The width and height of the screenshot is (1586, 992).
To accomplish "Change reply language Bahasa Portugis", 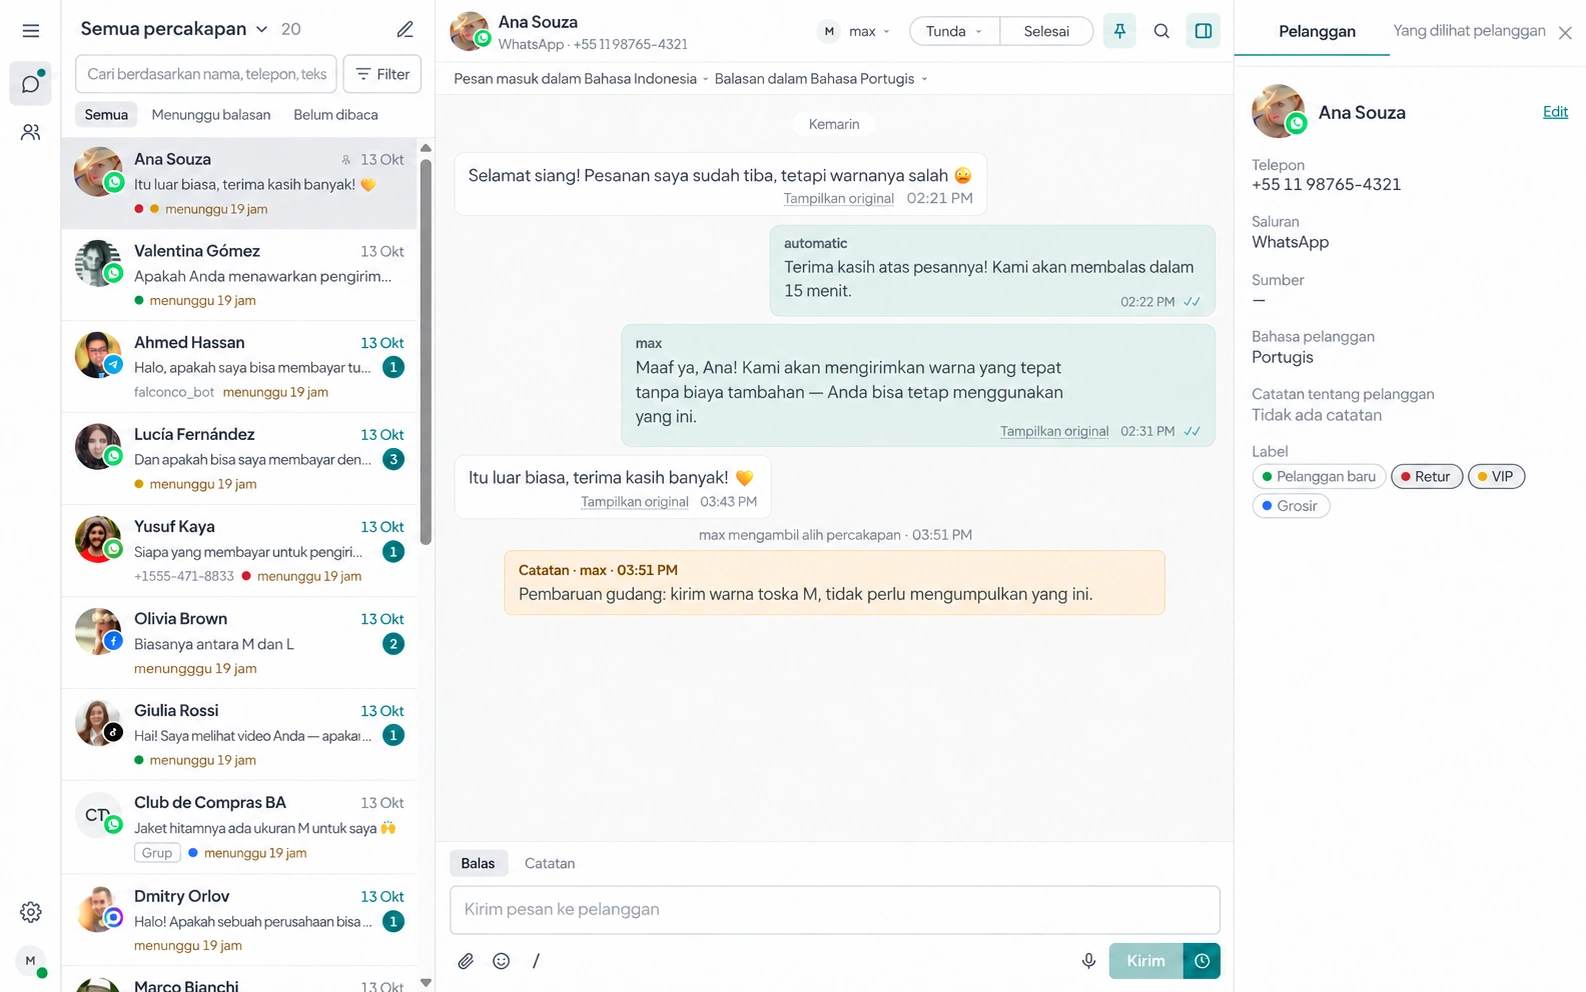I will [x=821, y=79].
